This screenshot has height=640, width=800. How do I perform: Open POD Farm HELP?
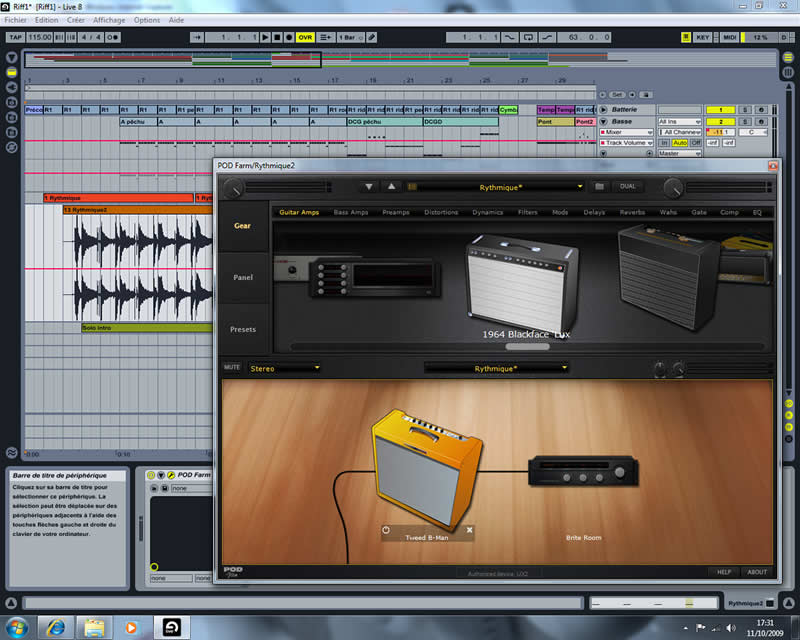[x=724, y=572]
